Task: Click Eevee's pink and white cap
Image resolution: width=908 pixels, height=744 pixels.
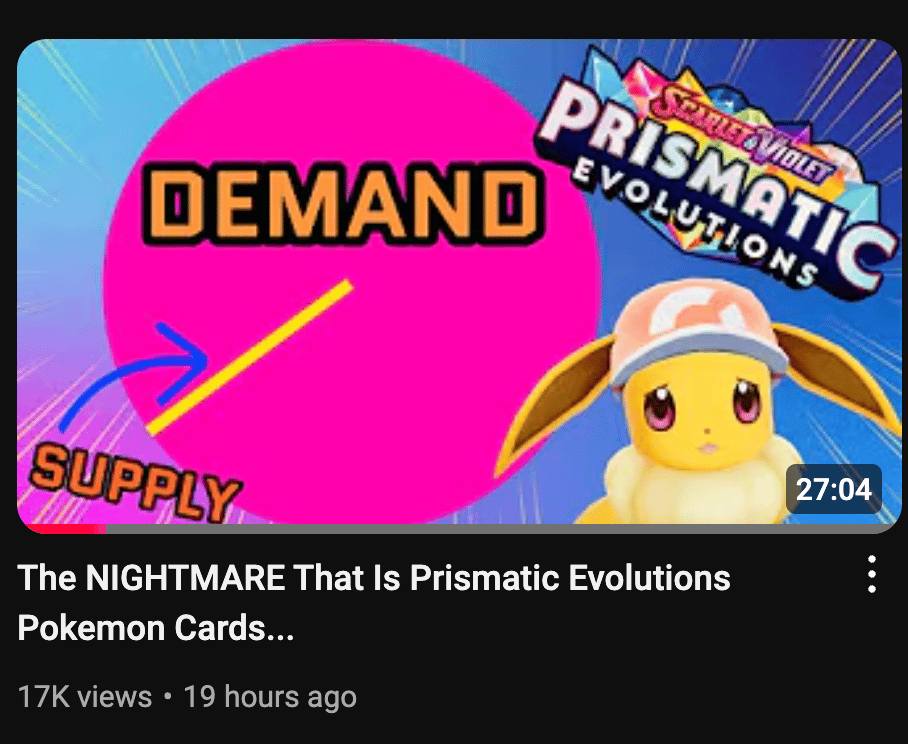Action: click(x=697, y=331)
